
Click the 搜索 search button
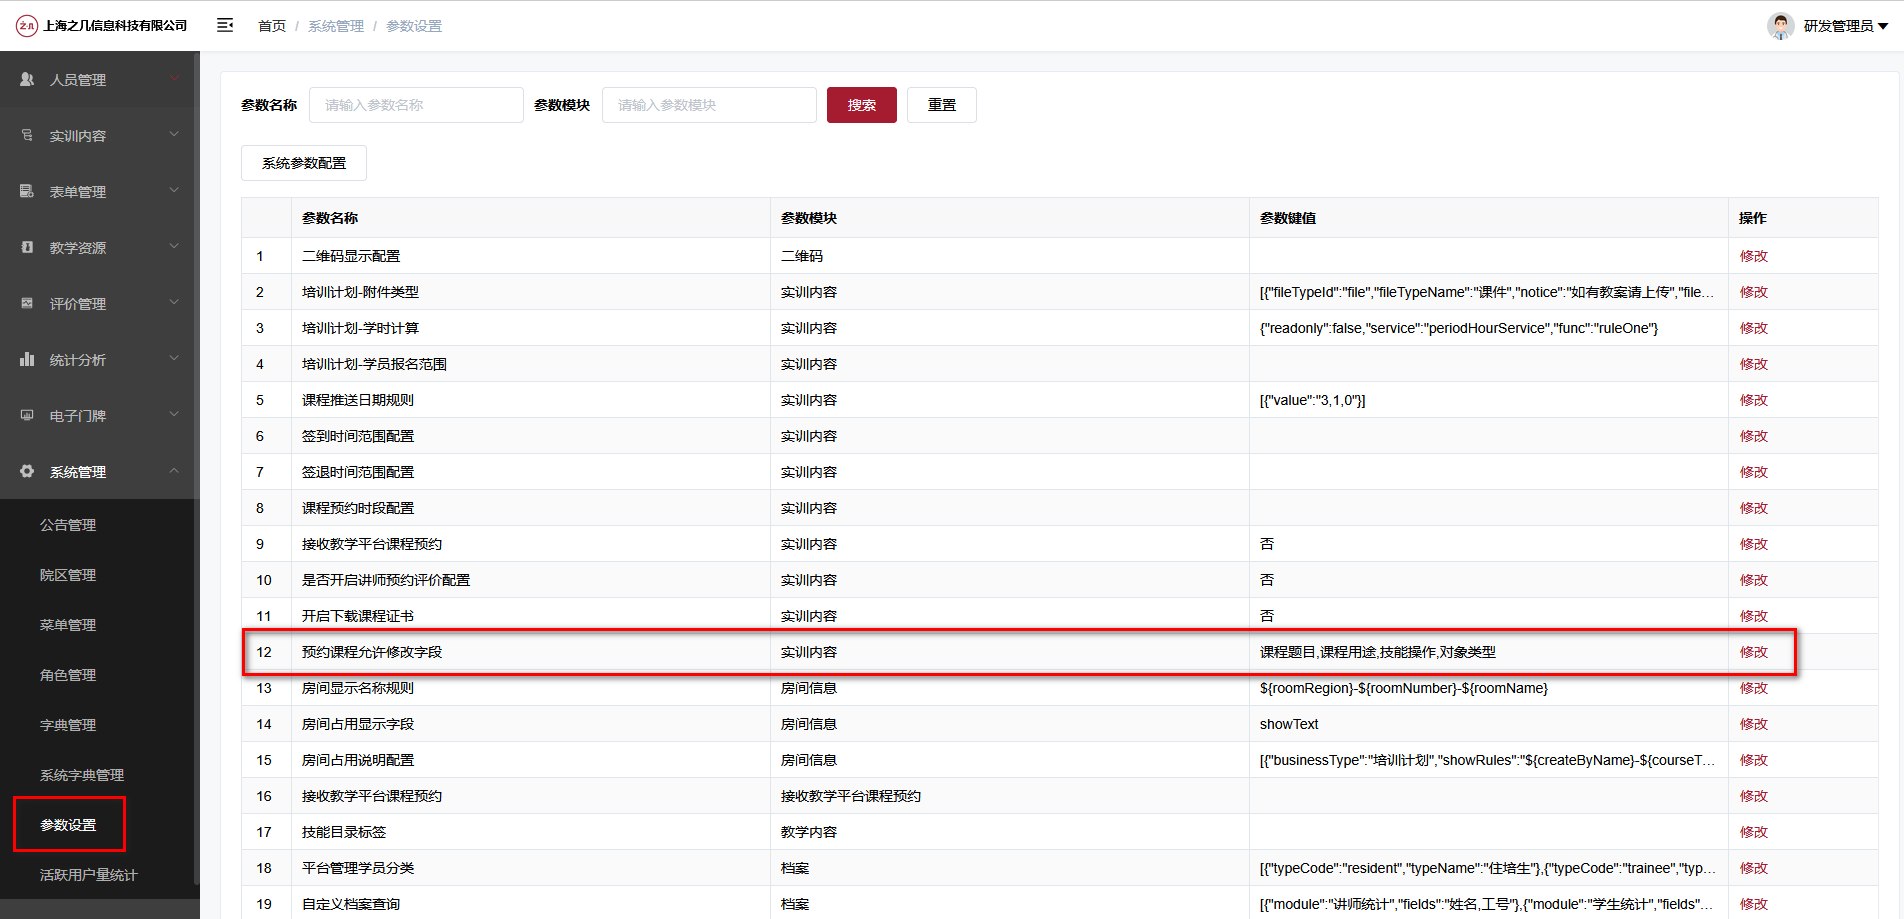click(x=862, y=105)
